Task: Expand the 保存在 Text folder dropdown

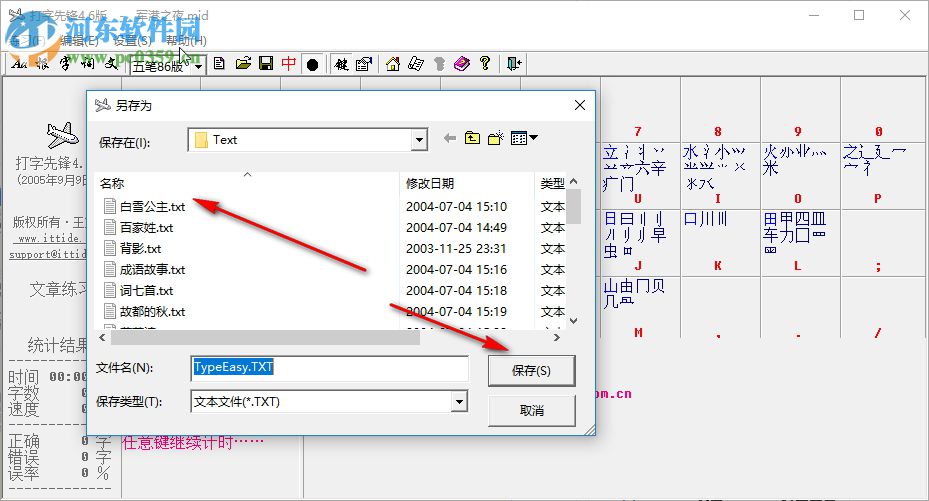Action: tap(419, 140)
